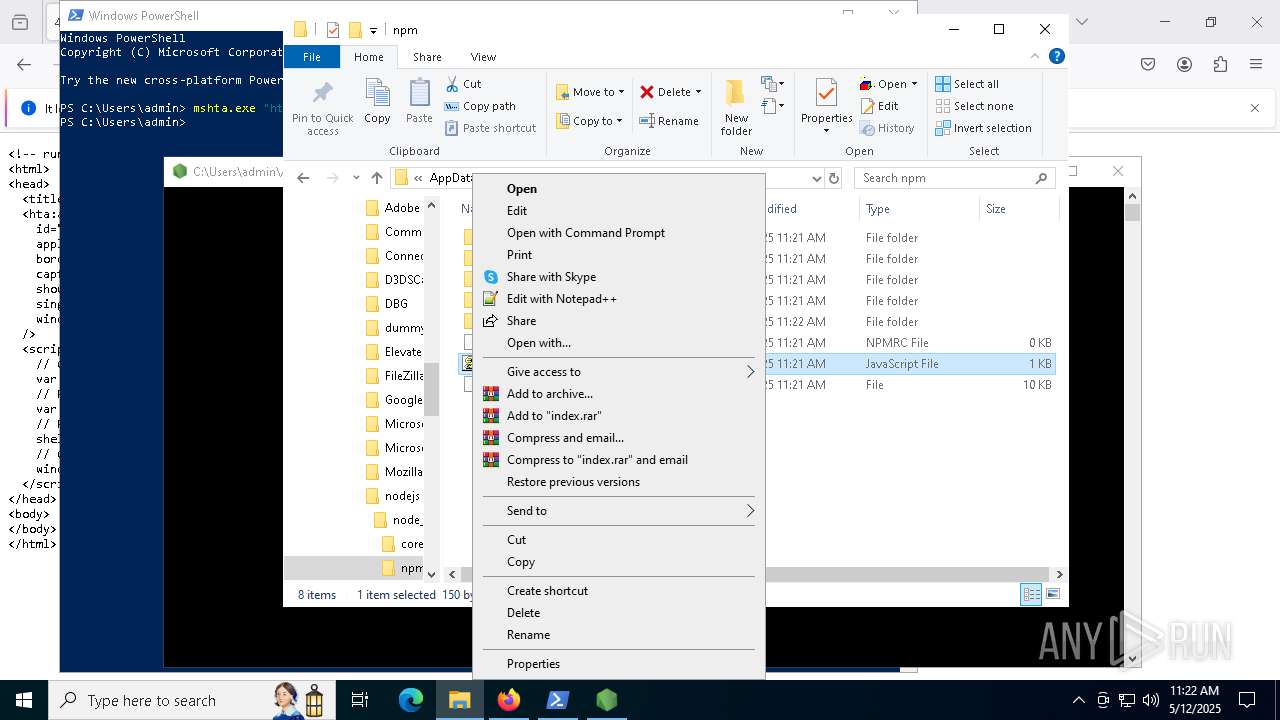Open the Move to dropdown
Screen dimensions: 1280x720
point(590,92)
